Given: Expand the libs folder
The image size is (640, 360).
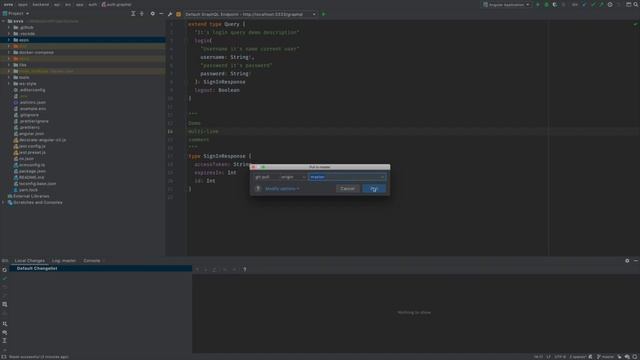Looking at the screenshot, I should pyautogui.click(x=9, y=65).
